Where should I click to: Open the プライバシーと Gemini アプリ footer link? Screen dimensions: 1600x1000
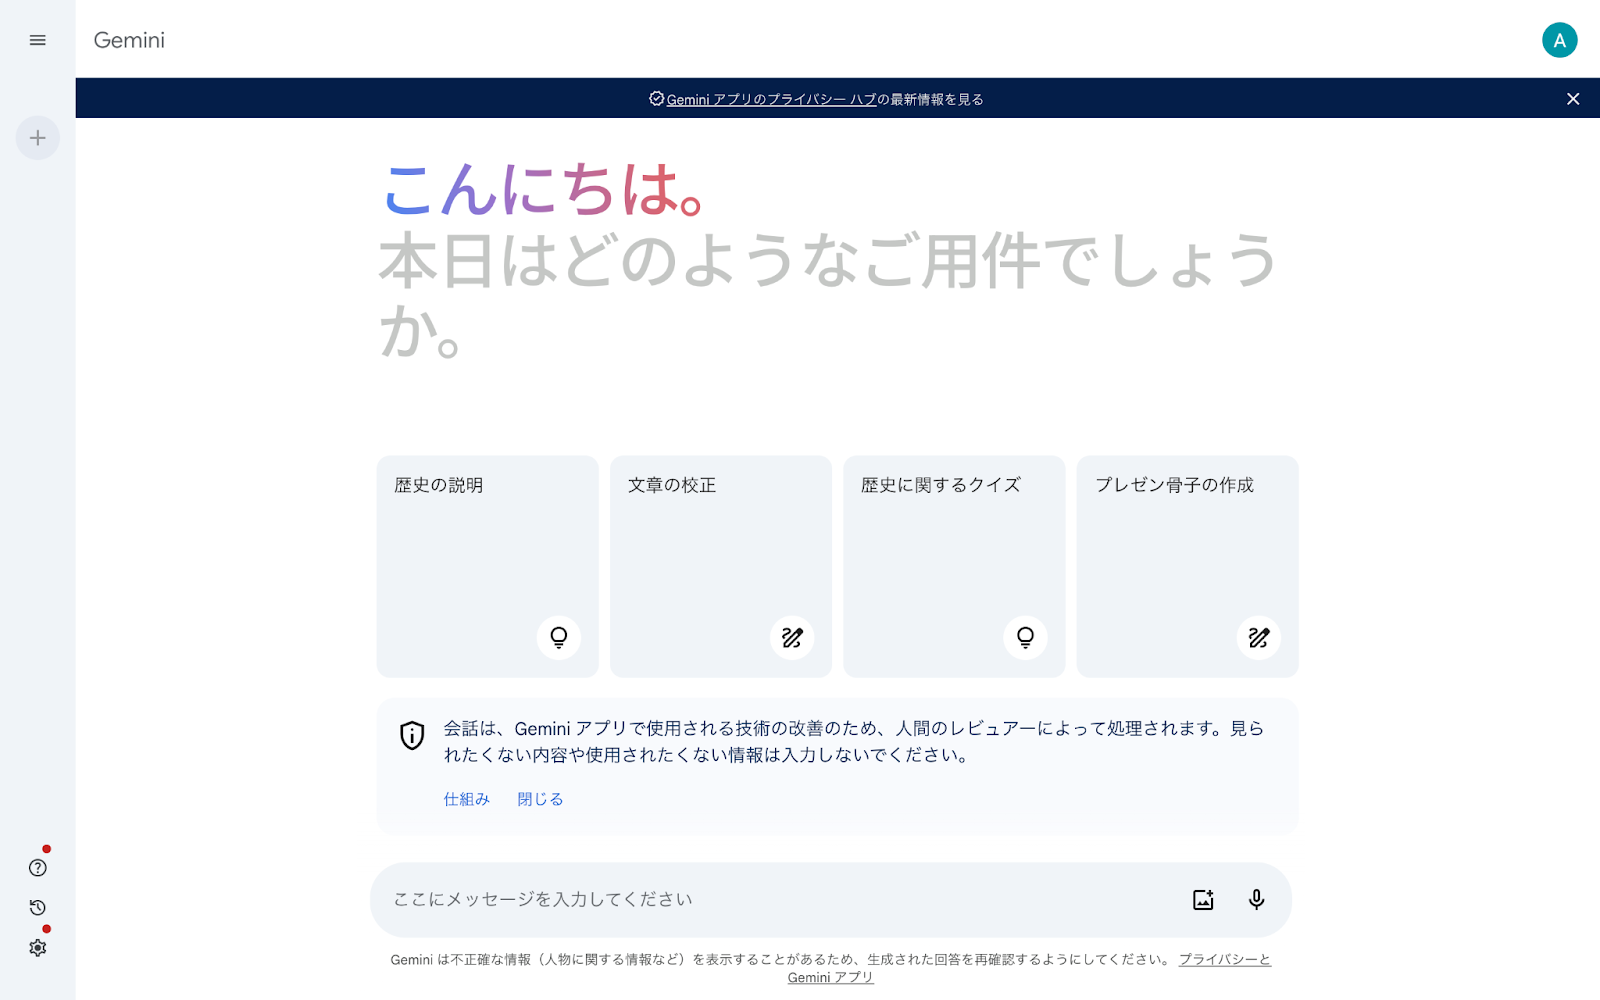click(1225, 959)
